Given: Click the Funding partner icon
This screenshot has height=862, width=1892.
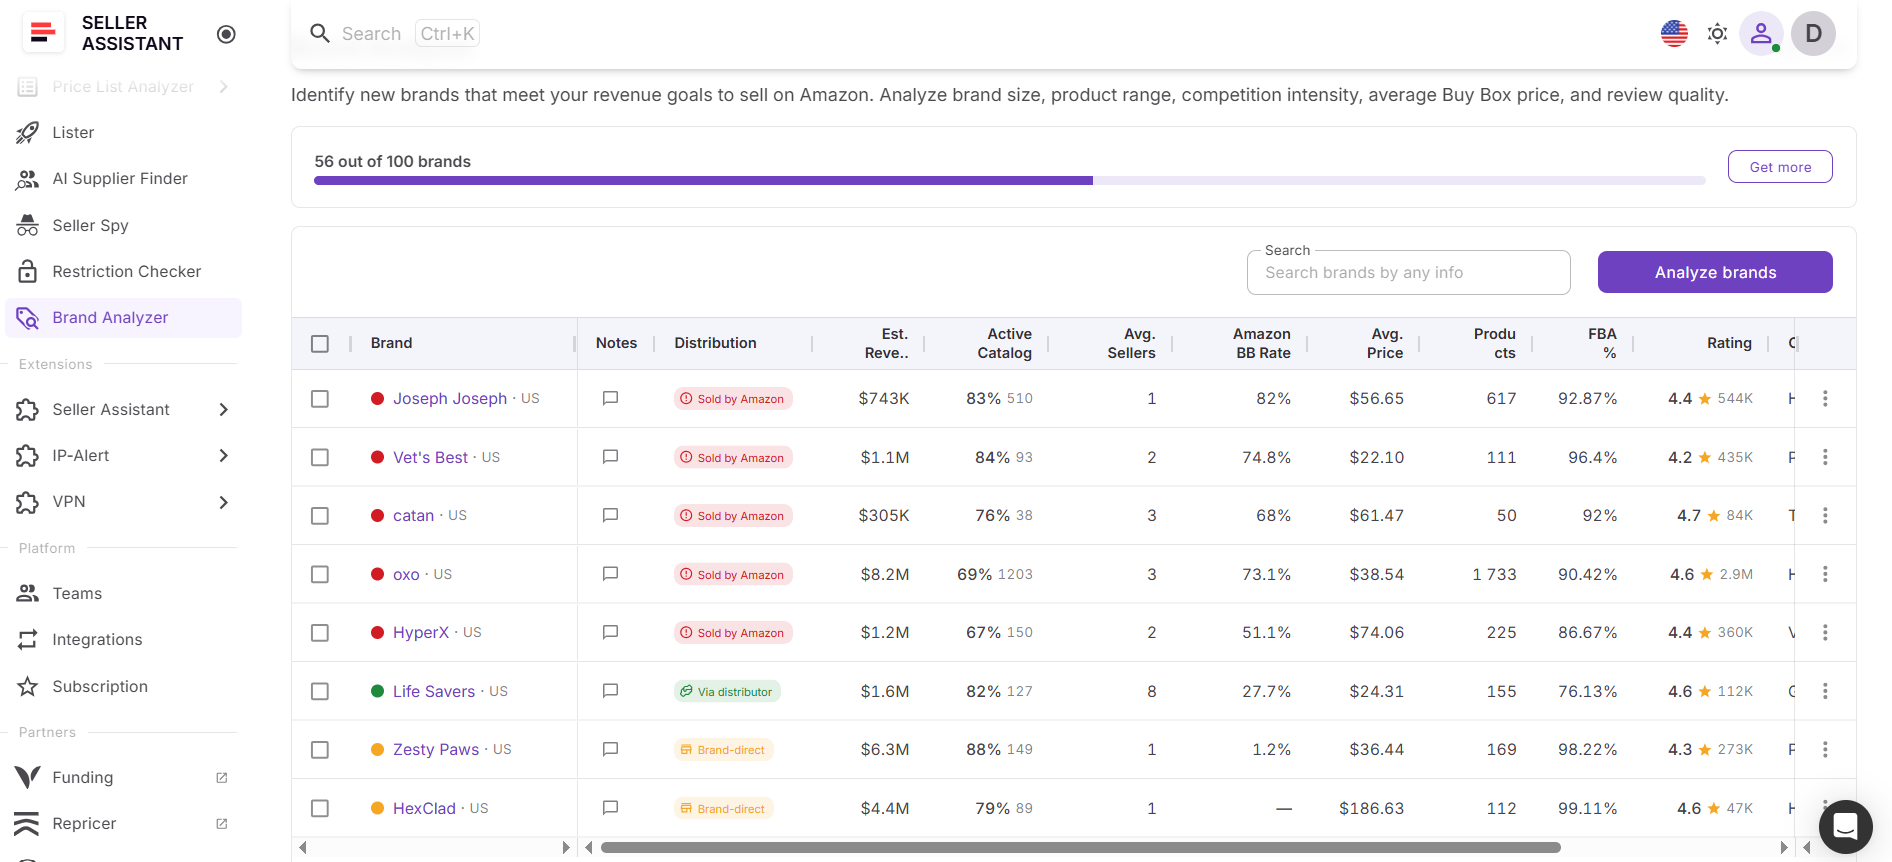Looking at the screenshot, I should (28, 777).
